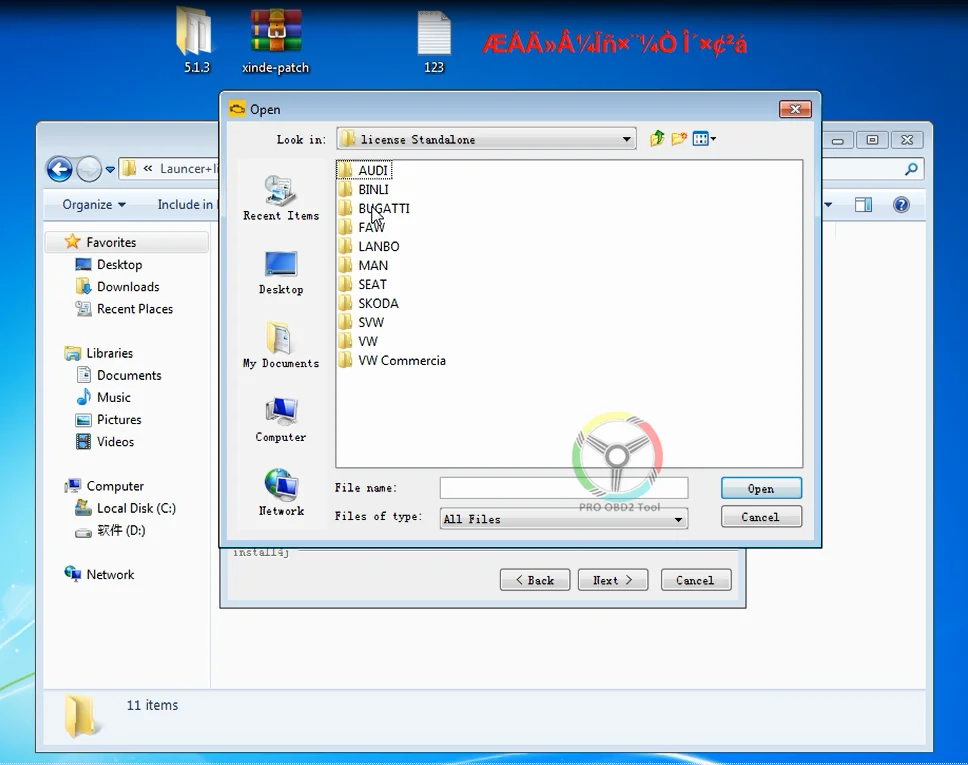Go forward in Explorer window
The width and height of the screenshot is (968, 765).
pos(88,169)
